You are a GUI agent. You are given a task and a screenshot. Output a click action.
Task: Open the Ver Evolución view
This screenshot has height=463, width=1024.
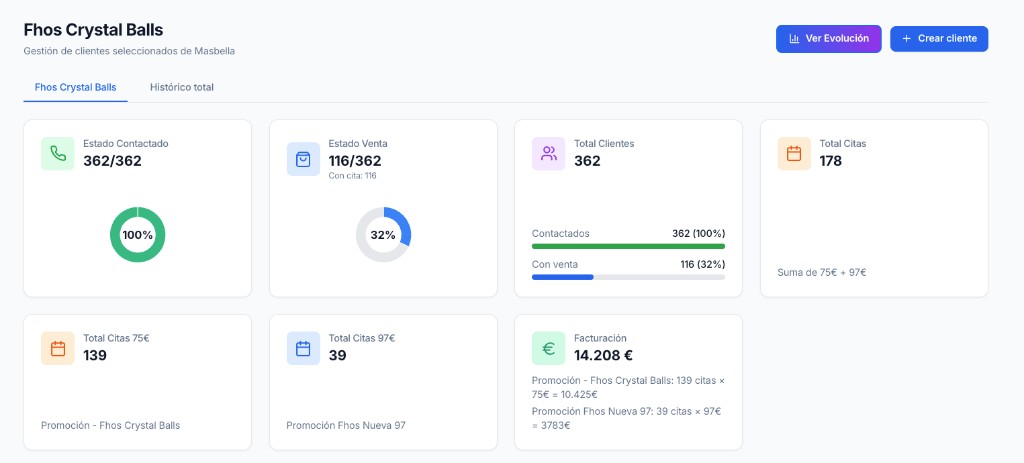click(828, 39)
